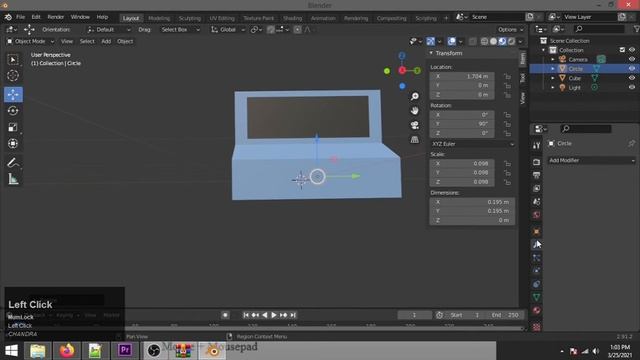Activate the Rotate tool
Viewport: 640px width, 360px height.
[13, 111]
